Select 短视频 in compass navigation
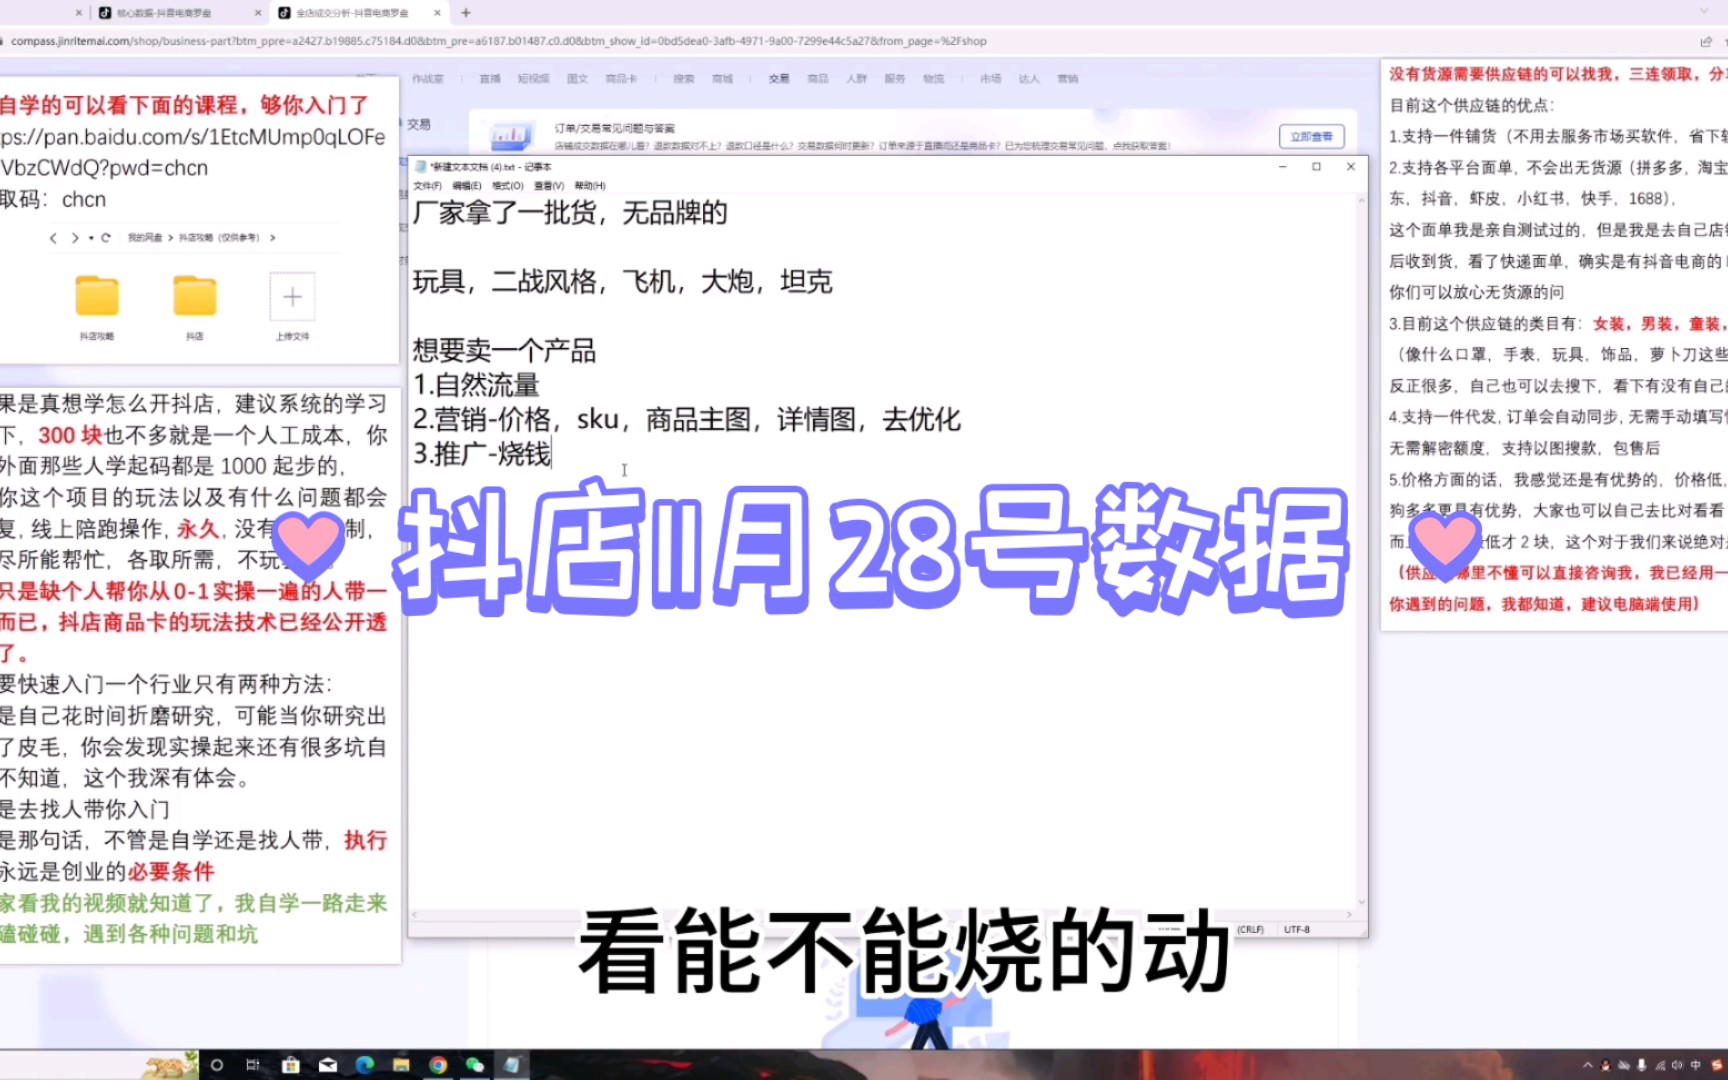Image resolution: width=1728 pixels, height=1080 pixels. point(533,79)
